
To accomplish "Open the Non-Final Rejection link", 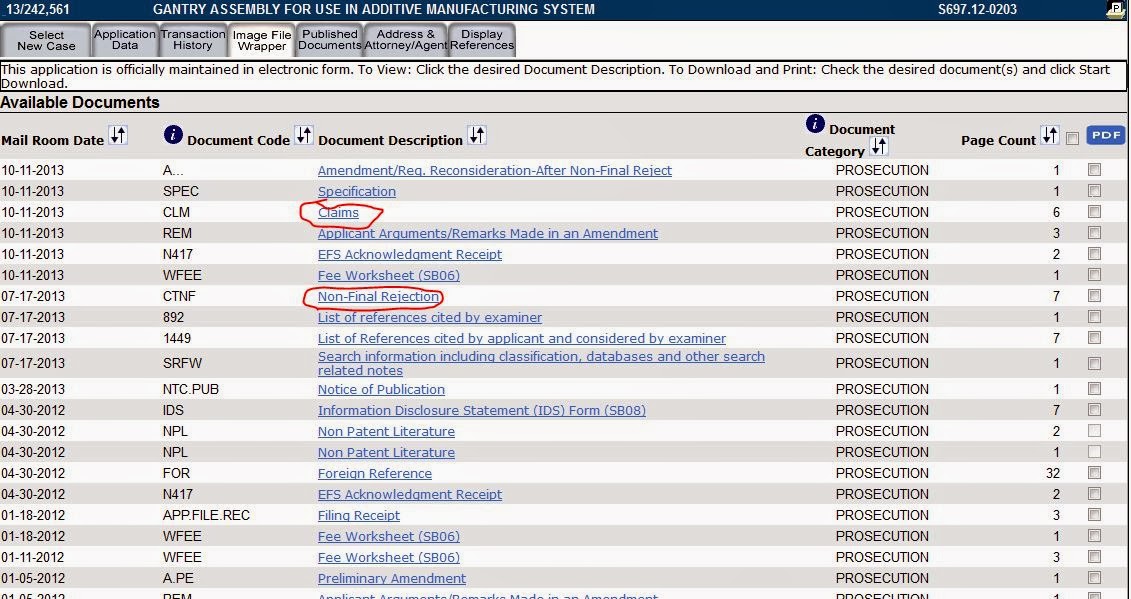I will click(379, 296).
